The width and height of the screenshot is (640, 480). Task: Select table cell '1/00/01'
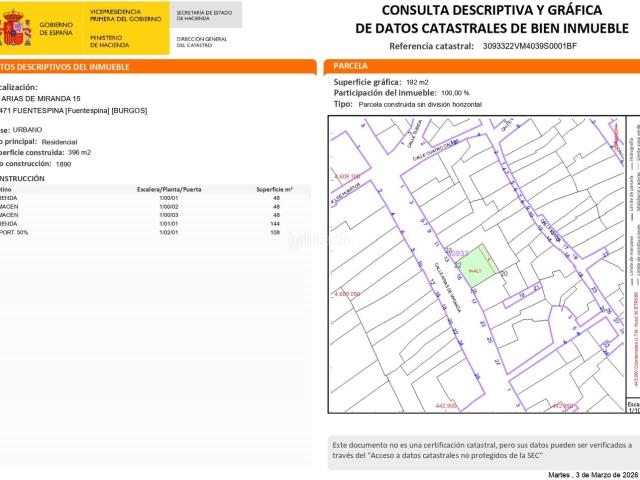[x=169, y=198]
